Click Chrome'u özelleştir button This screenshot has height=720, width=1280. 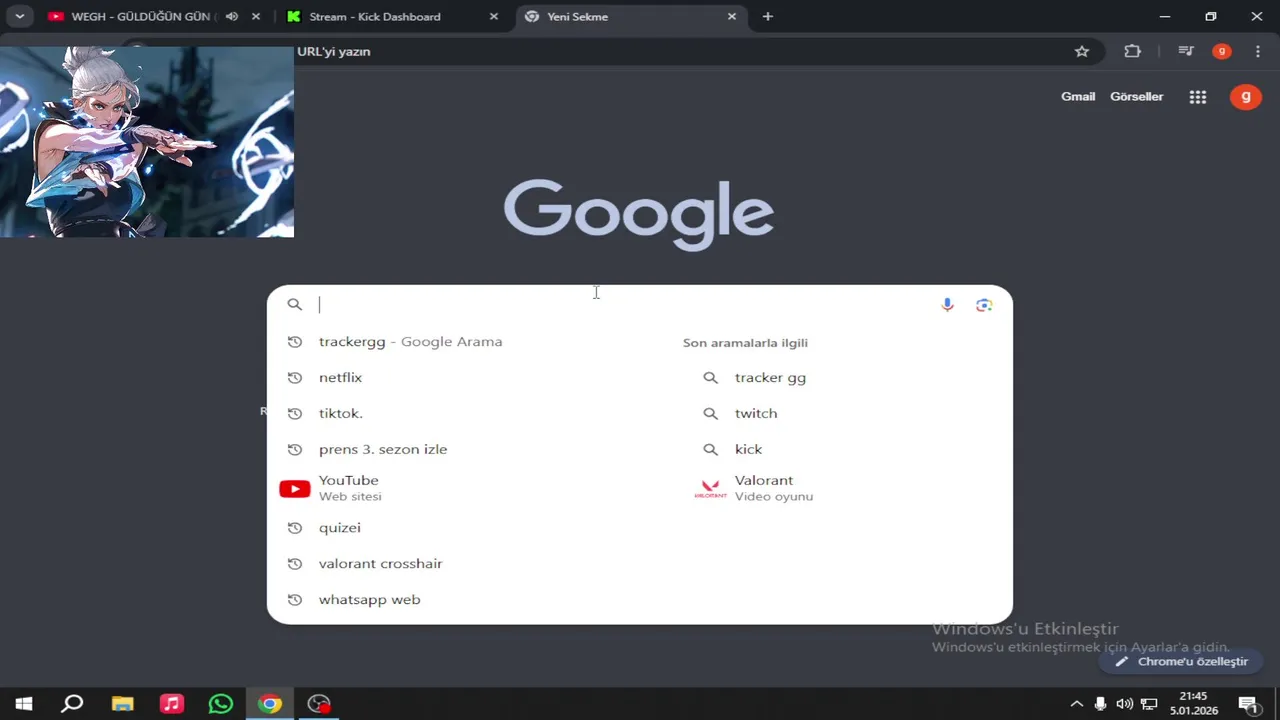(x=1181, y=662)
